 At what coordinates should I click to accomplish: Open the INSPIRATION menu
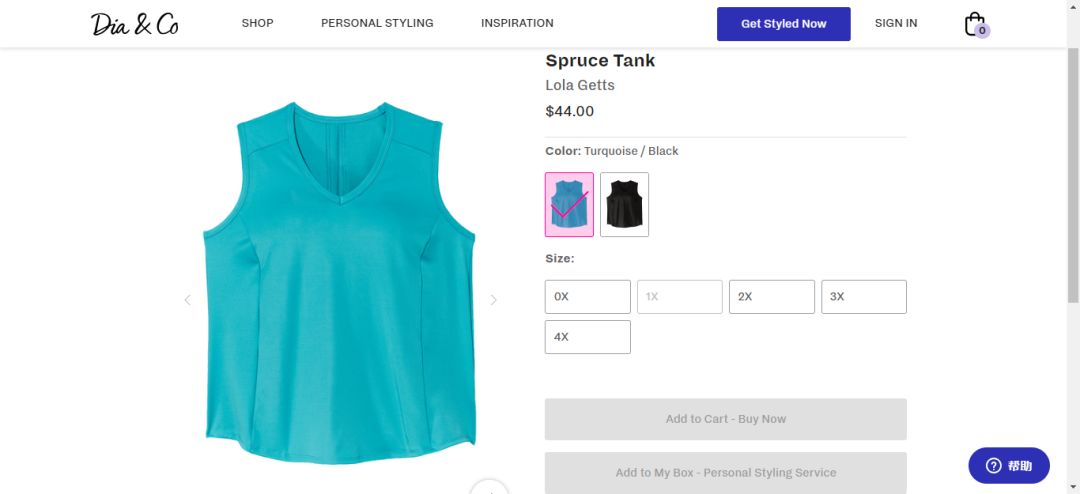coord(517,23)
